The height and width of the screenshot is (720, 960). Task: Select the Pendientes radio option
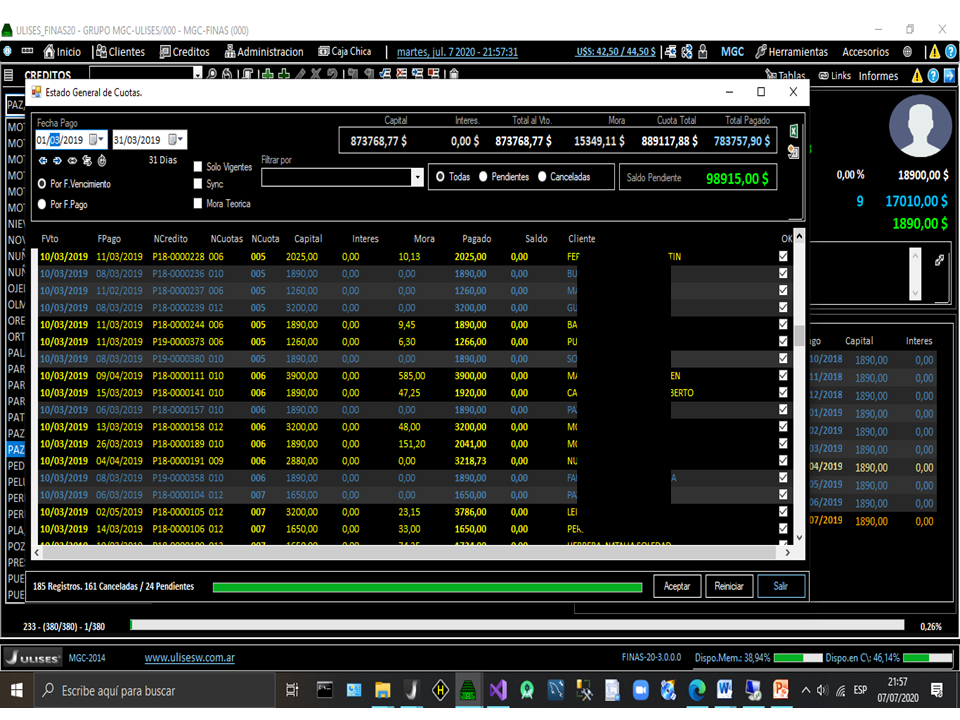click(x=483, y=177)
